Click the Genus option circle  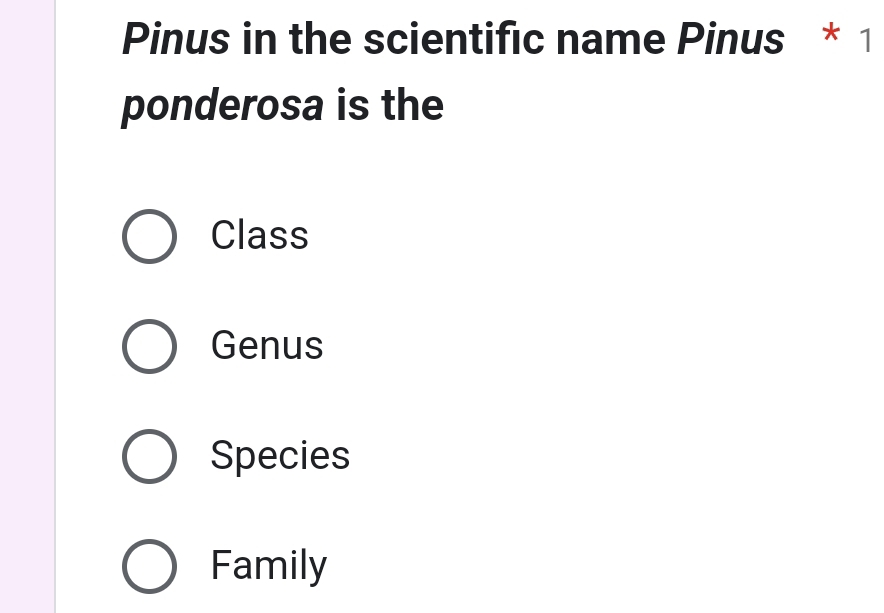(148, 346)
